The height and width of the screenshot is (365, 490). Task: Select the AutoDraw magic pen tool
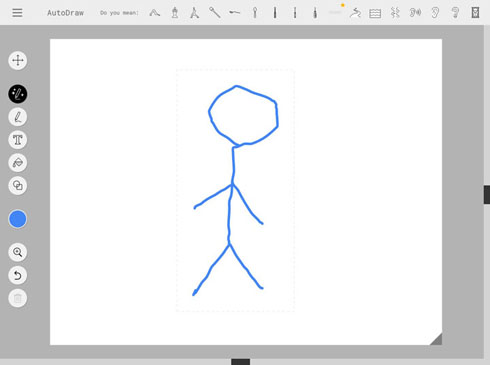[18, 94]
